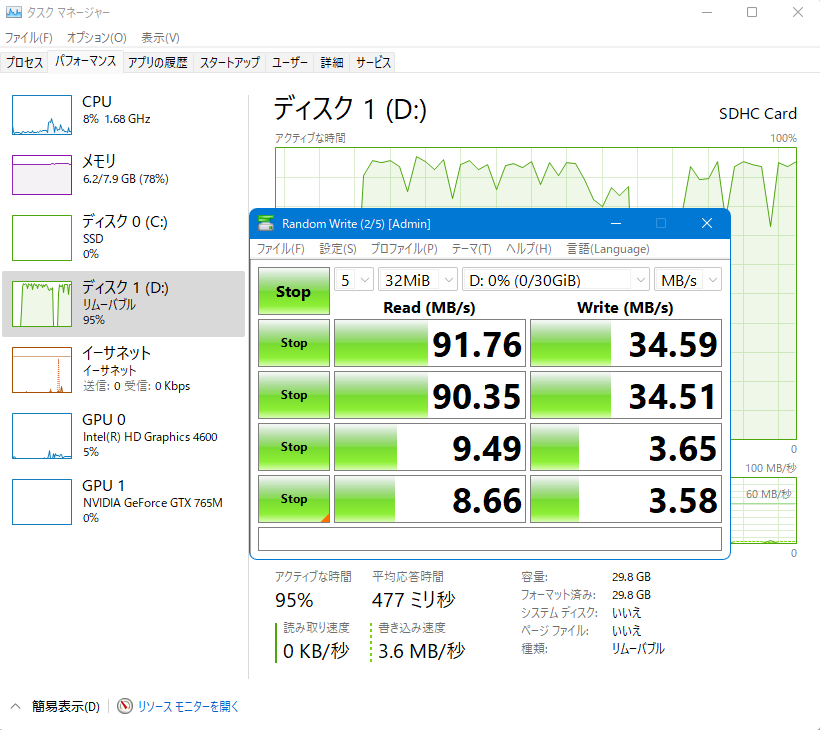Screen dimensions: 820x730
Task: Close the CrystalDiskMark window
Action: (x=707, y=223)
